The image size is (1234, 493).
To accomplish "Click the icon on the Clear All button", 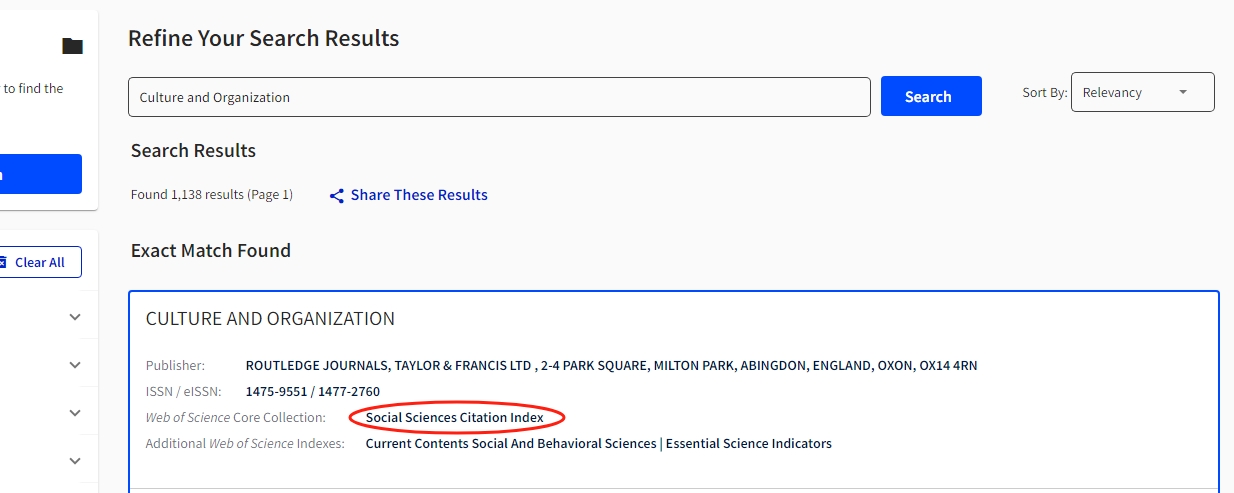I will pos(3,262).
